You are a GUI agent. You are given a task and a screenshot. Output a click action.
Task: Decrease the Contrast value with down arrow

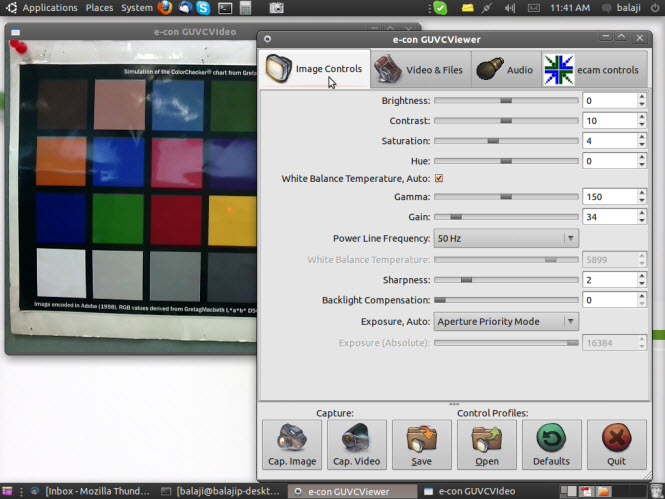point(642,125)
